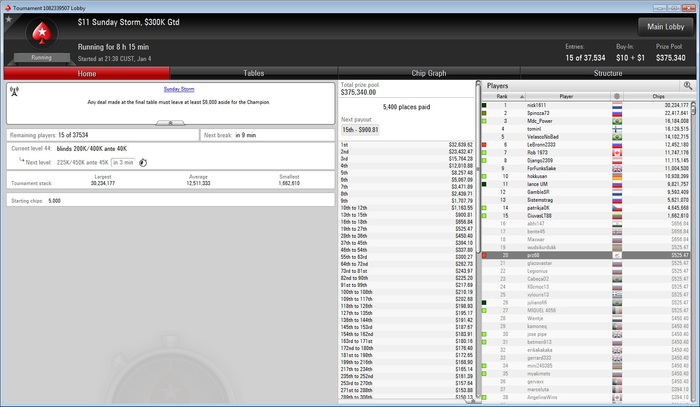Viewport: 700px width, 407px height.
Task: Click the Russian flag next to LeBronn2333
Action: click(x=617, y=145)
